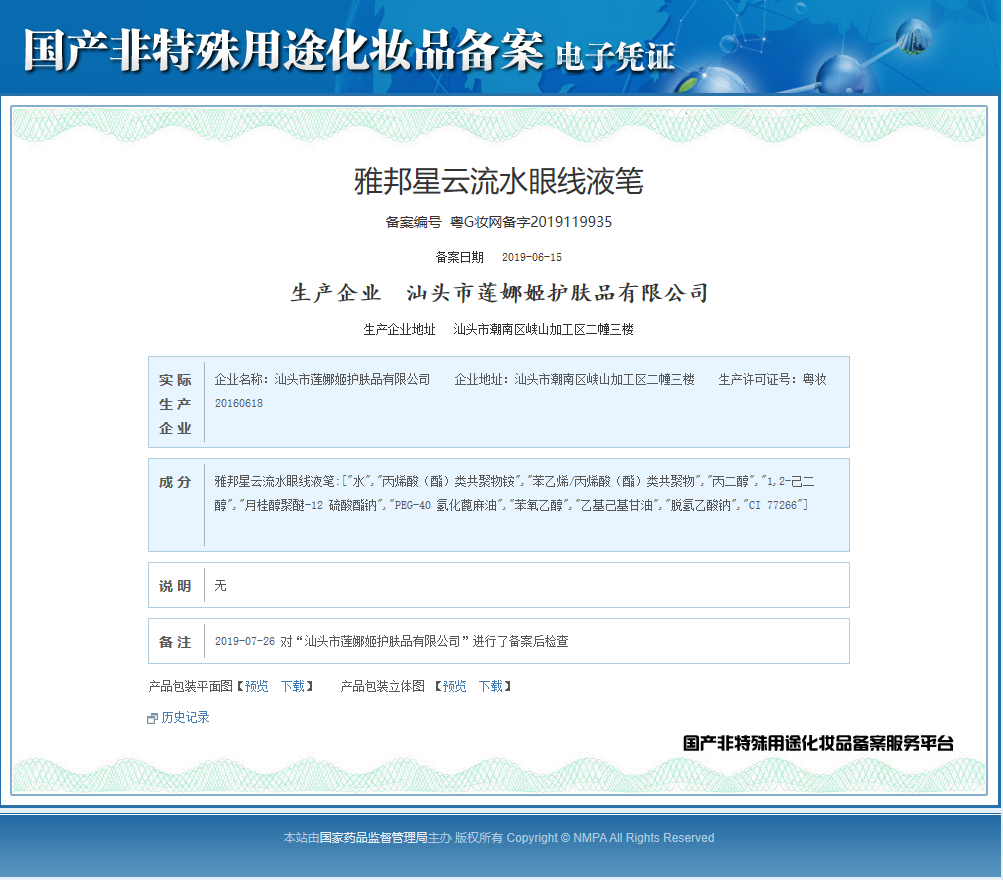Click the manufacturer name 汕头市莲娜姬护肤品有限公司 heading
Screen dimensions: 1003x880
pyautogui.click(x=557, y=293)
